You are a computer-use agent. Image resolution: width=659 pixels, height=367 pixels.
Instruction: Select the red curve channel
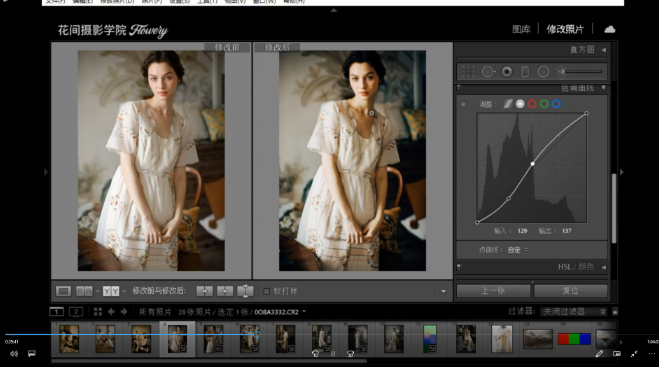point(532,104)
